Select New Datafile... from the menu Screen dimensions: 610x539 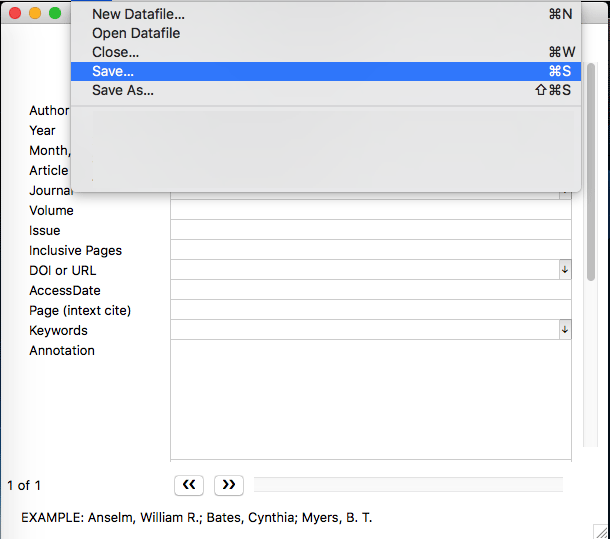[x=138, y=14]
